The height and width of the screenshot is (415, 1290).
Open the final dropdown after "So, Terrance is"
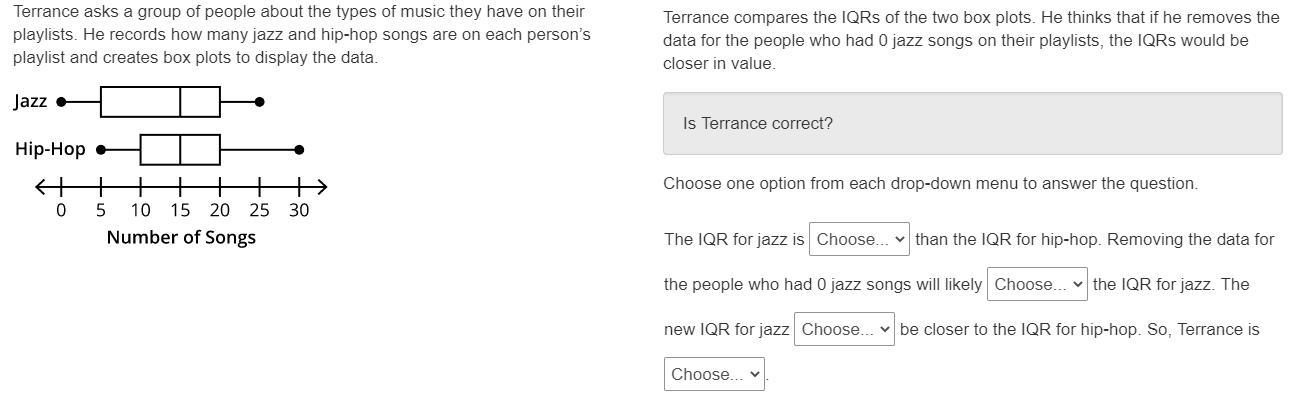click(x=714, y=374)
